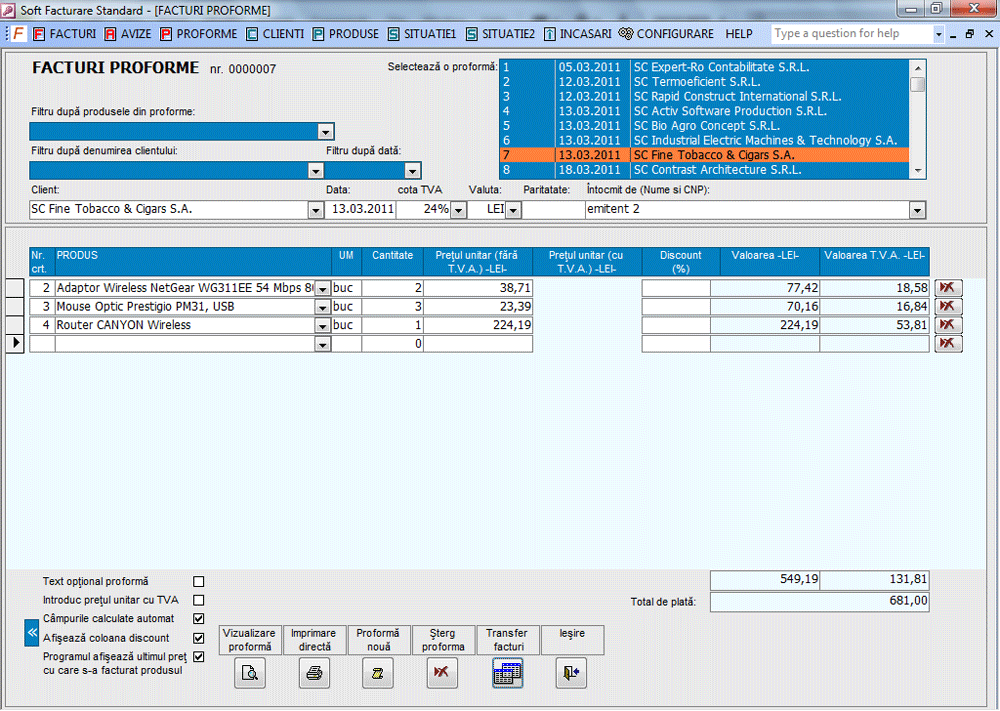Select proforma SC Rapid Construct International S.R.L.
The height and width of the screenshot is (711, 1000).
704,97
